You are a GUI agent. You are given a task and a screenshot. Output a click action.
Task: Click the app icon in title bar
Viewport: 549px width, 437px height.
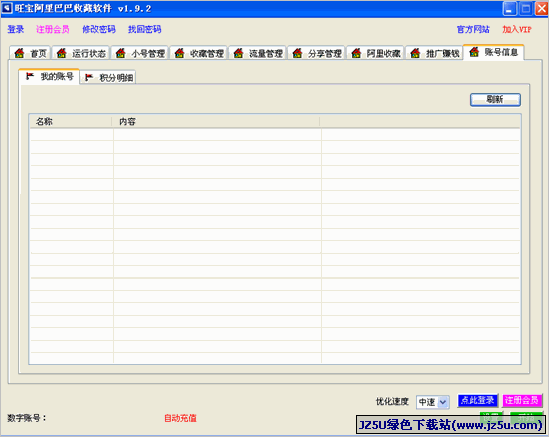point(7,8)
